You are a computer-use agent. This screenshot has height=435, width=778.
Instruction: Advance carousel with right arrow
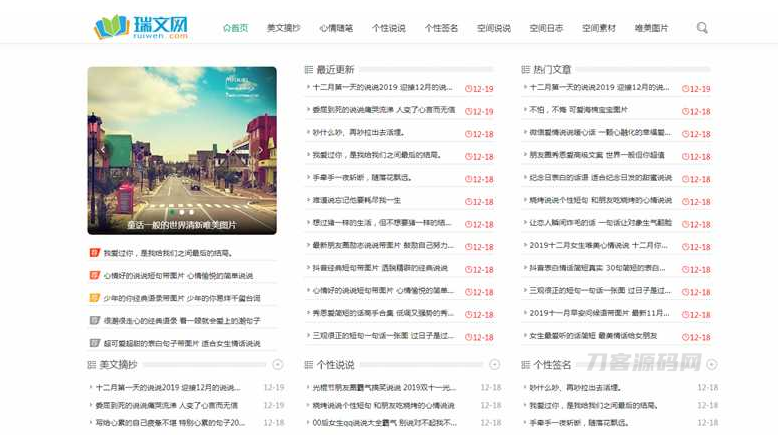(261, 150)
